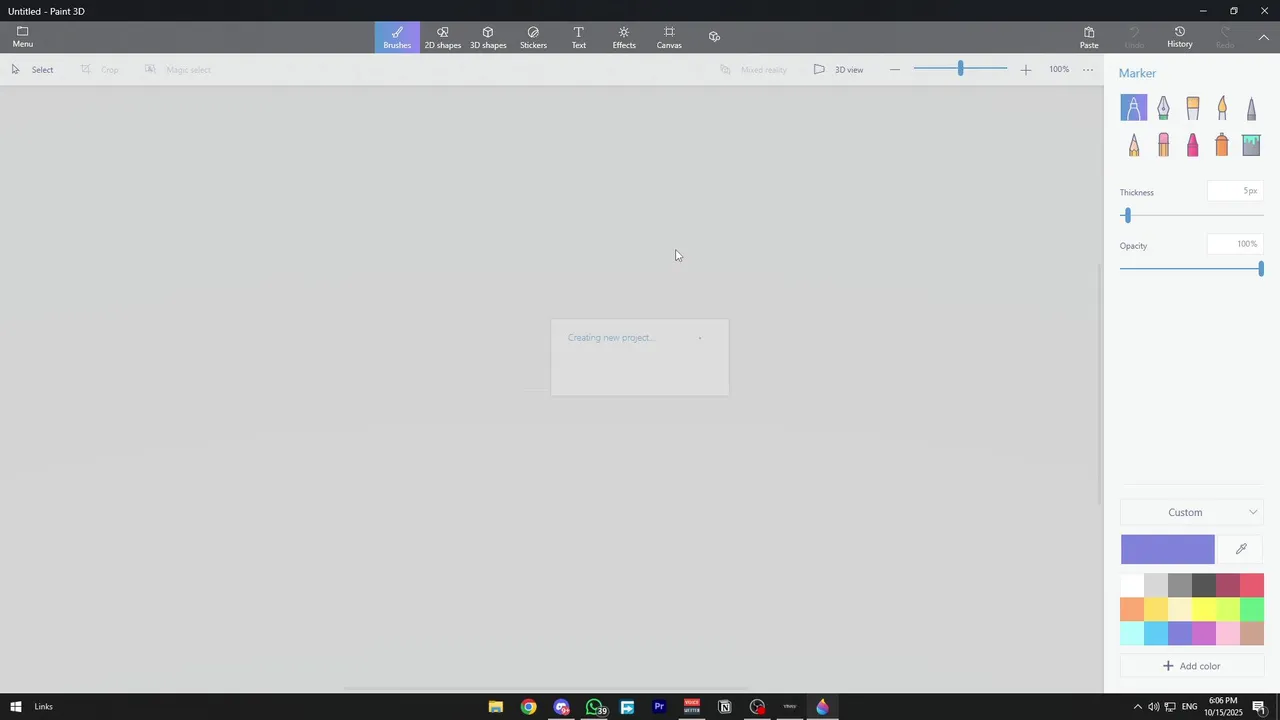
Task: Open File Explorer from the taskbar
Action: tap(495, 707)
